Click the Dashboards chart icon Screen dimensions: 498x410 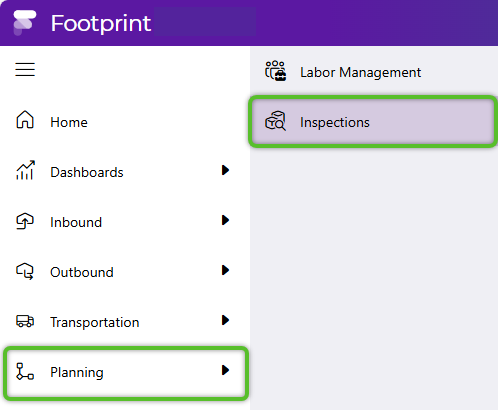click(25, 170)
